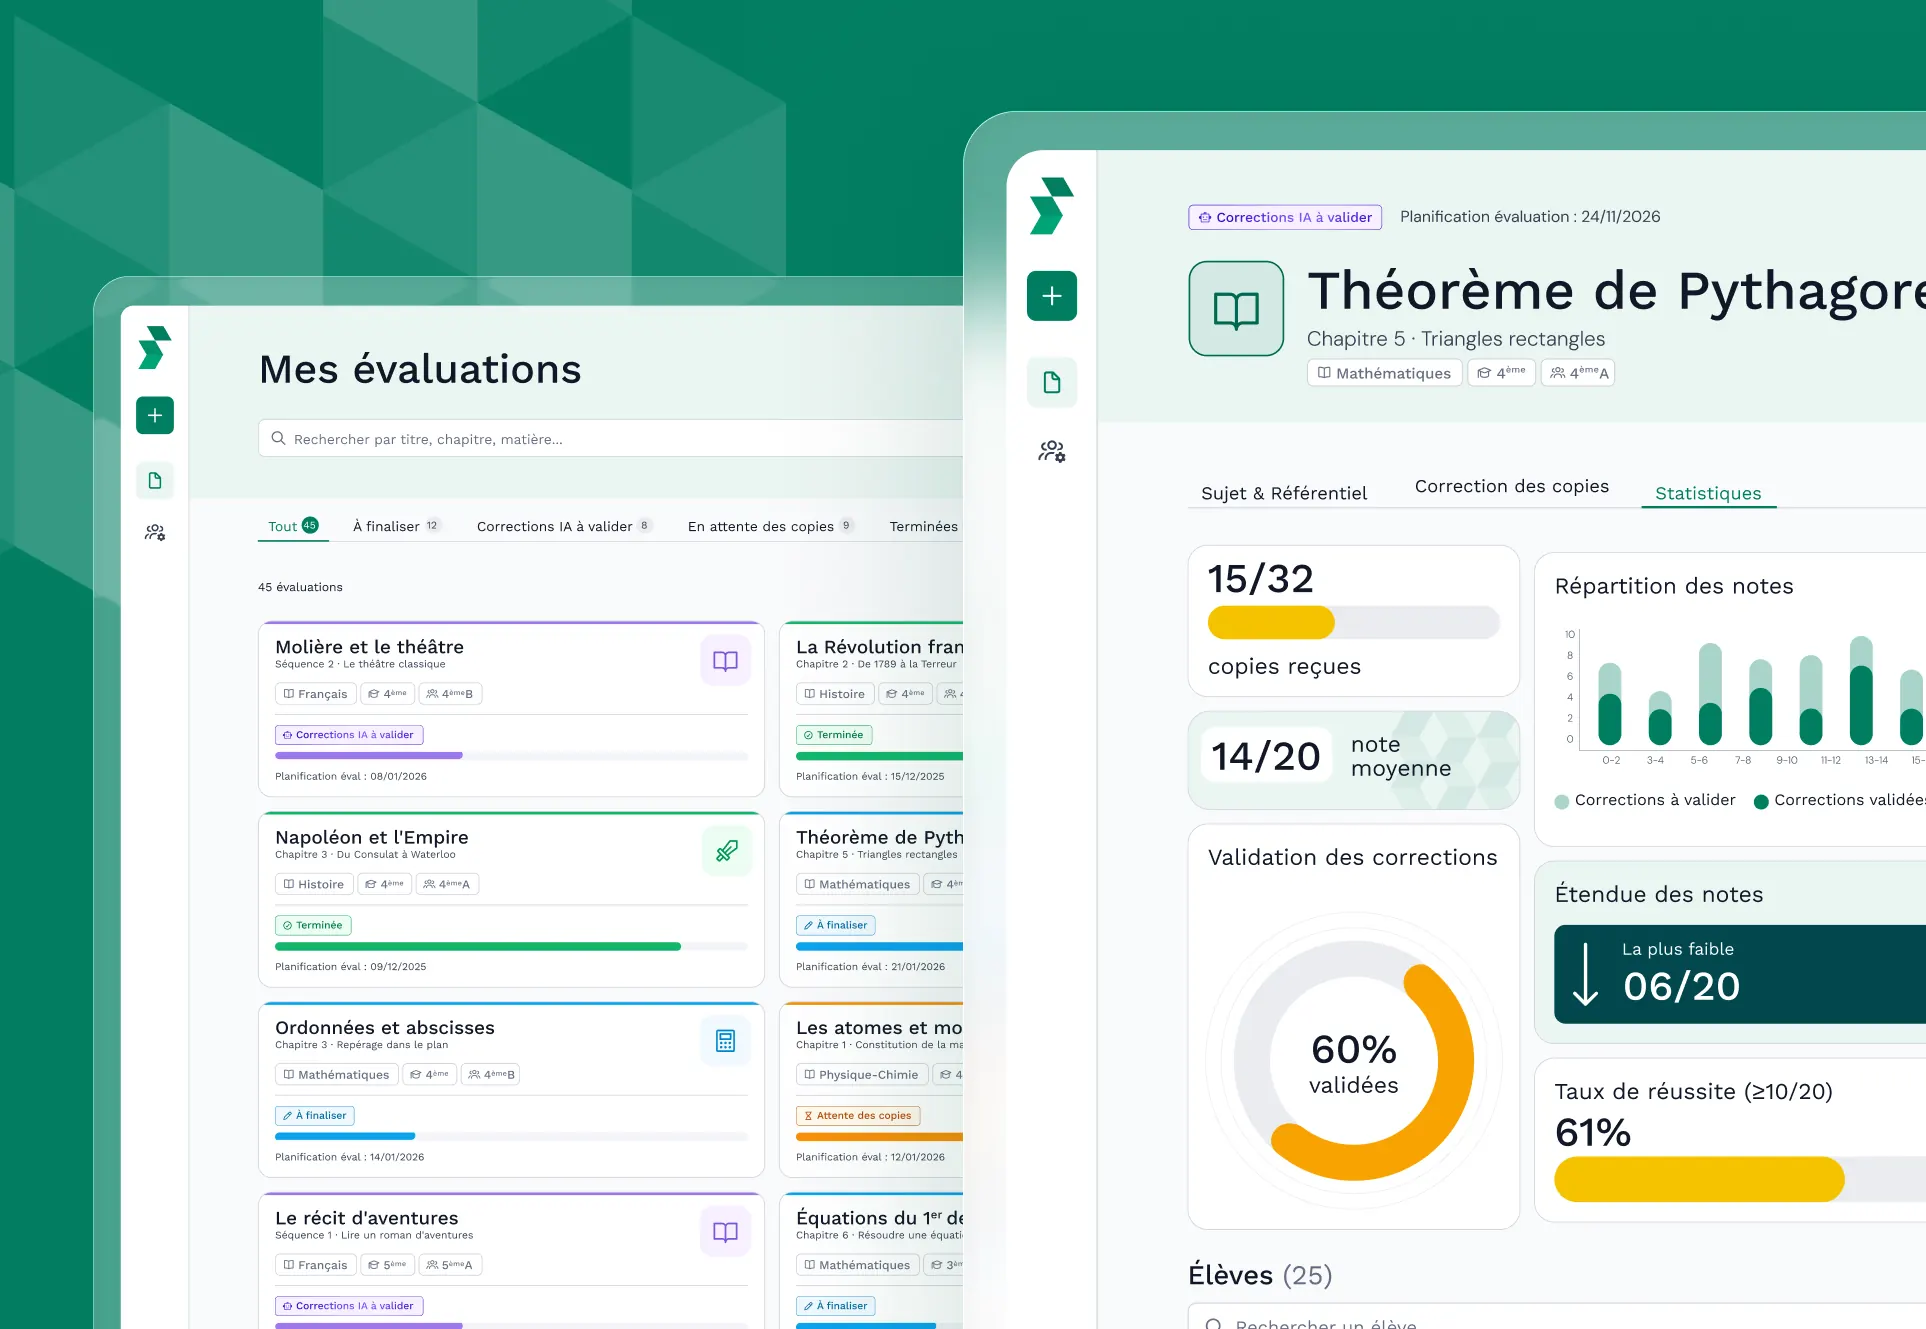1926x1329 pixels.
Task: Click the green progress bar on Napoléon card
Action: pos(478,946)
